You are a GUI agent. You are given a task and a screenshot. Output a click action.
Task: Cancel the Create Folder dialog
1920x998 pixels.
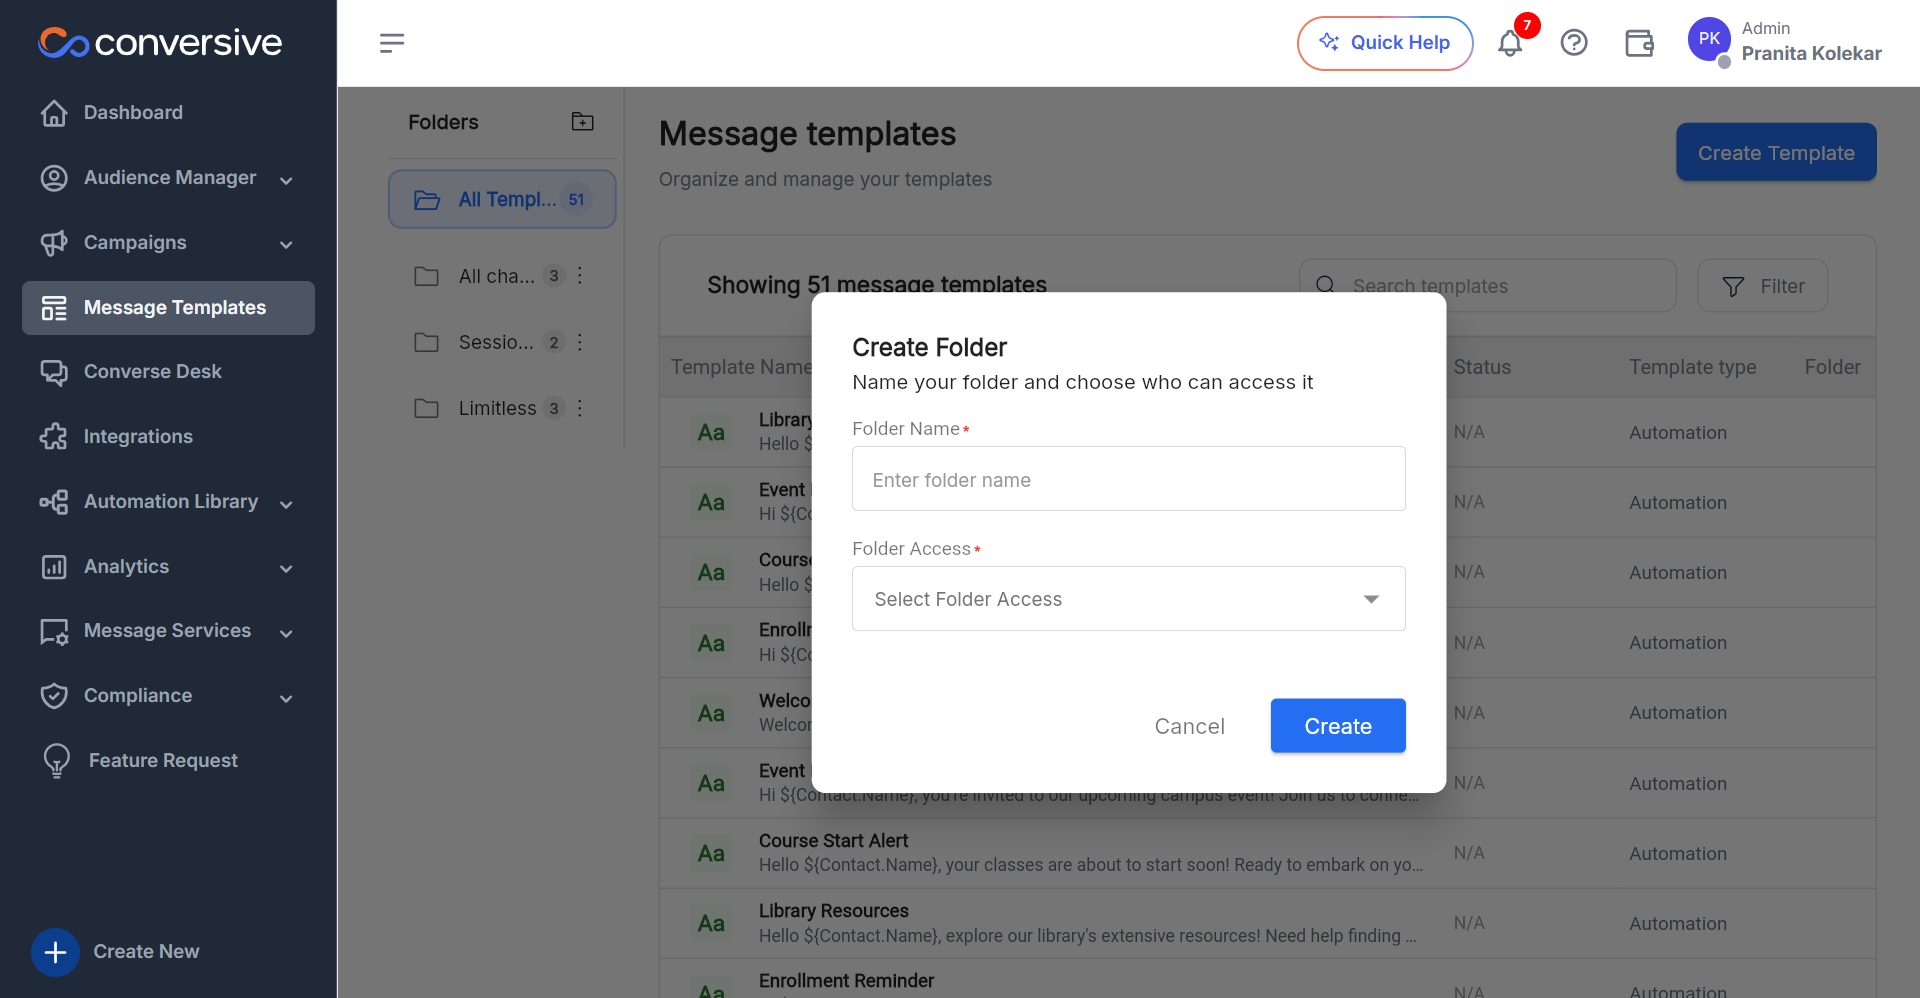pos(1189,726)
